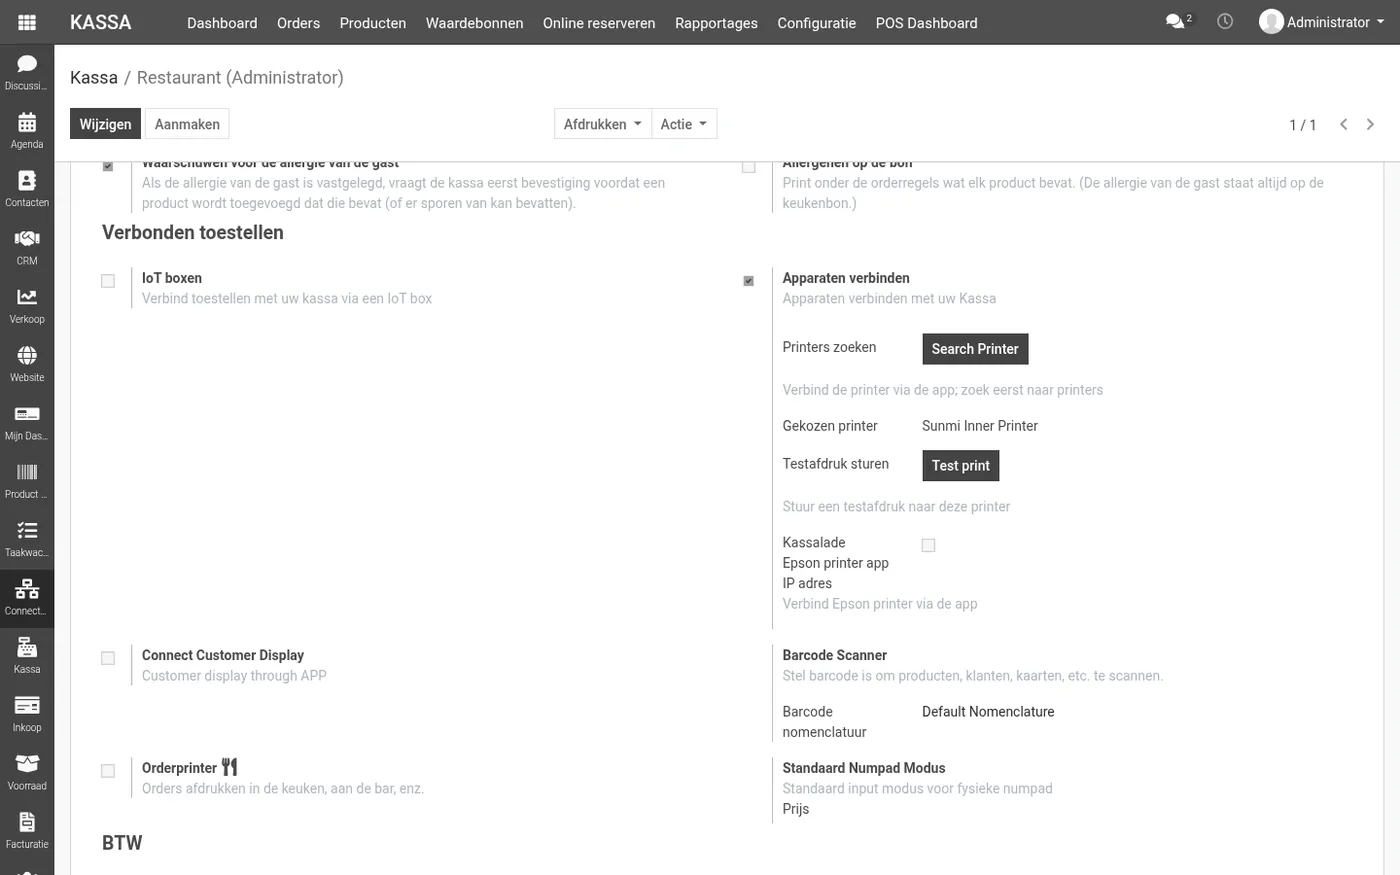The height and width of the screenshot is (875, 1400).
Task: Open Connector app in sidebar
Action: click(x=27, y=597)
